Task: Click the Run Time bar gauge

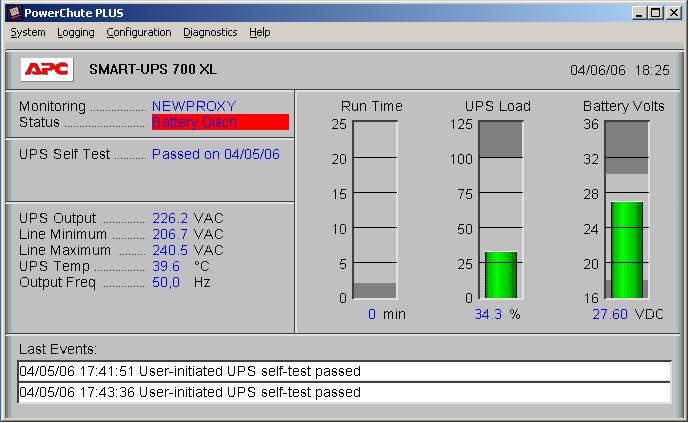Action: (x=375, y=210)
